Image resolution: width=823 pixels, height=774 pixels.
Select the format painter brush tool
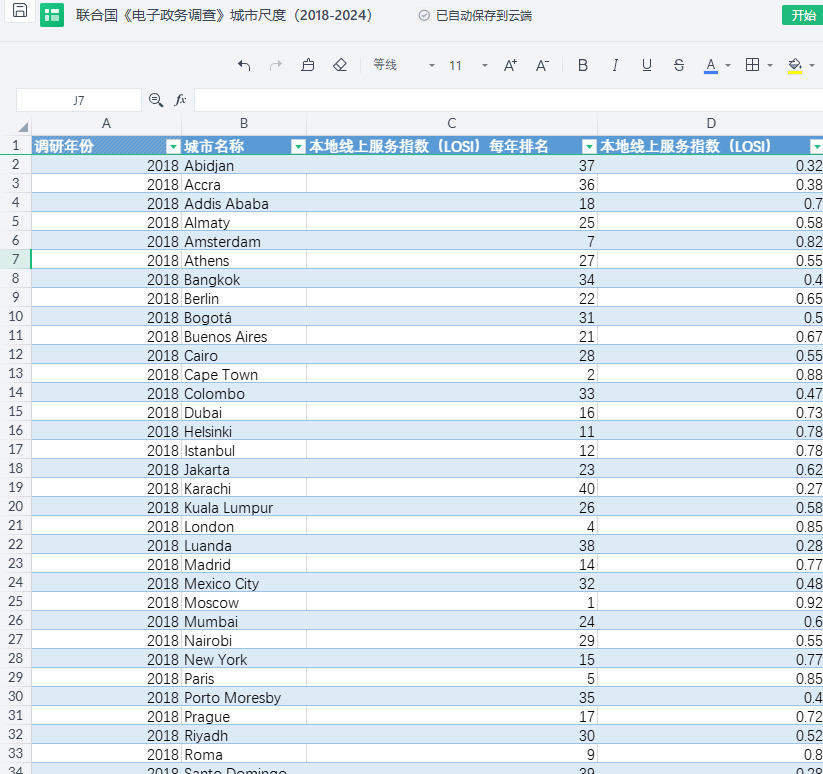tap(308, 65)
